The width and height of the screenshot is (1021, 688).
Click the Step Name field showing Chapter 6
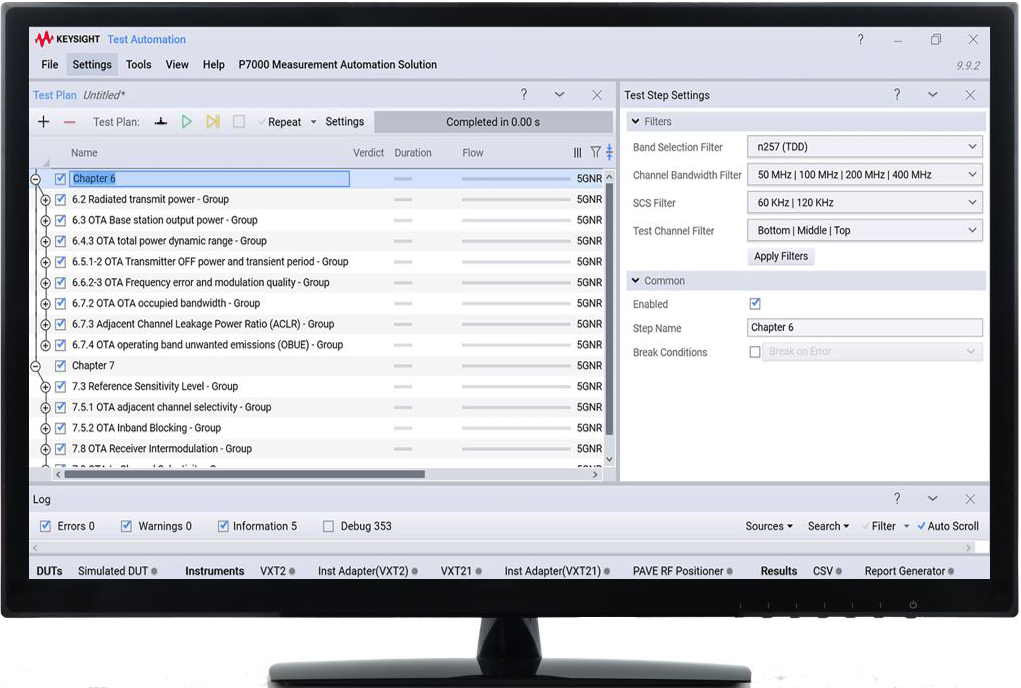pos(864,327)
